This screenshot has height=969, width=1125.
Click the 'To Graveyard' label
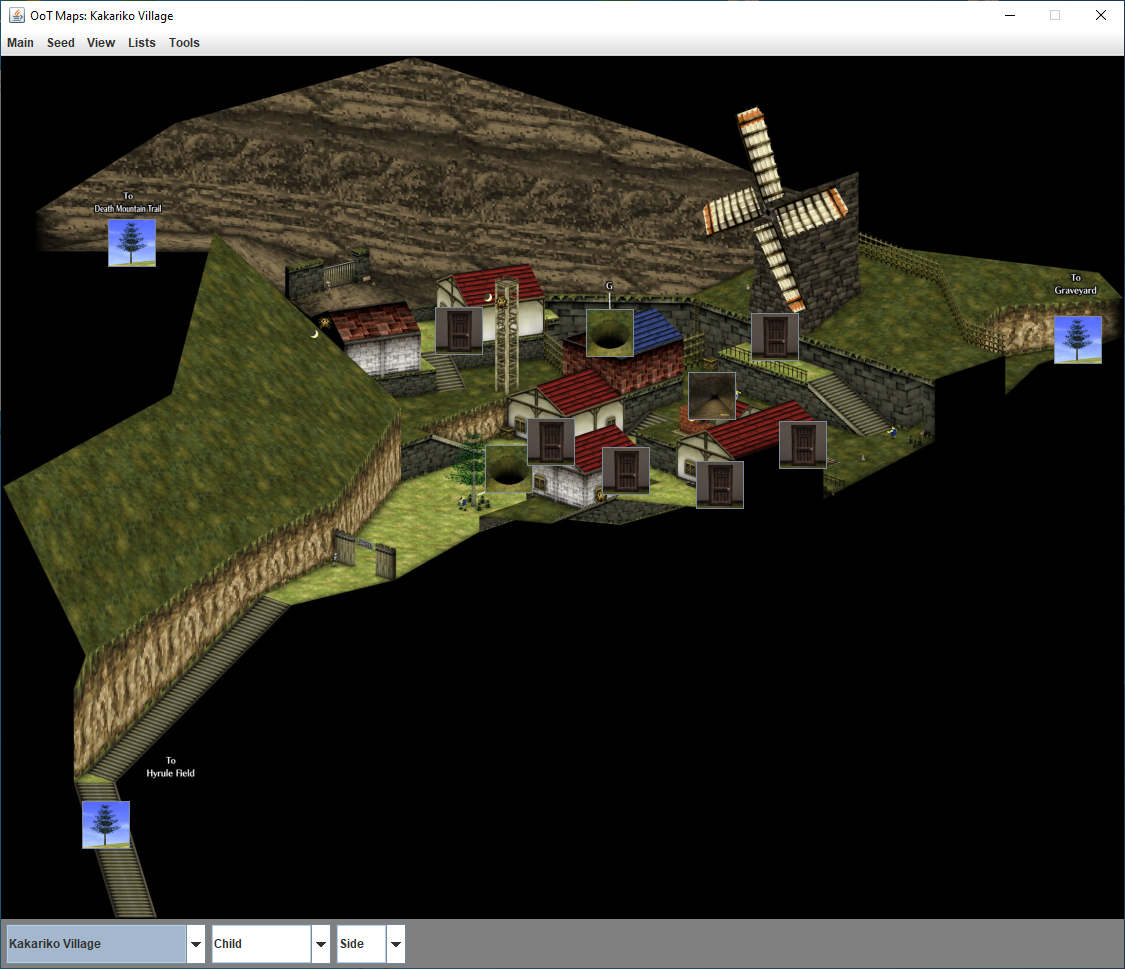point(1075,284)
